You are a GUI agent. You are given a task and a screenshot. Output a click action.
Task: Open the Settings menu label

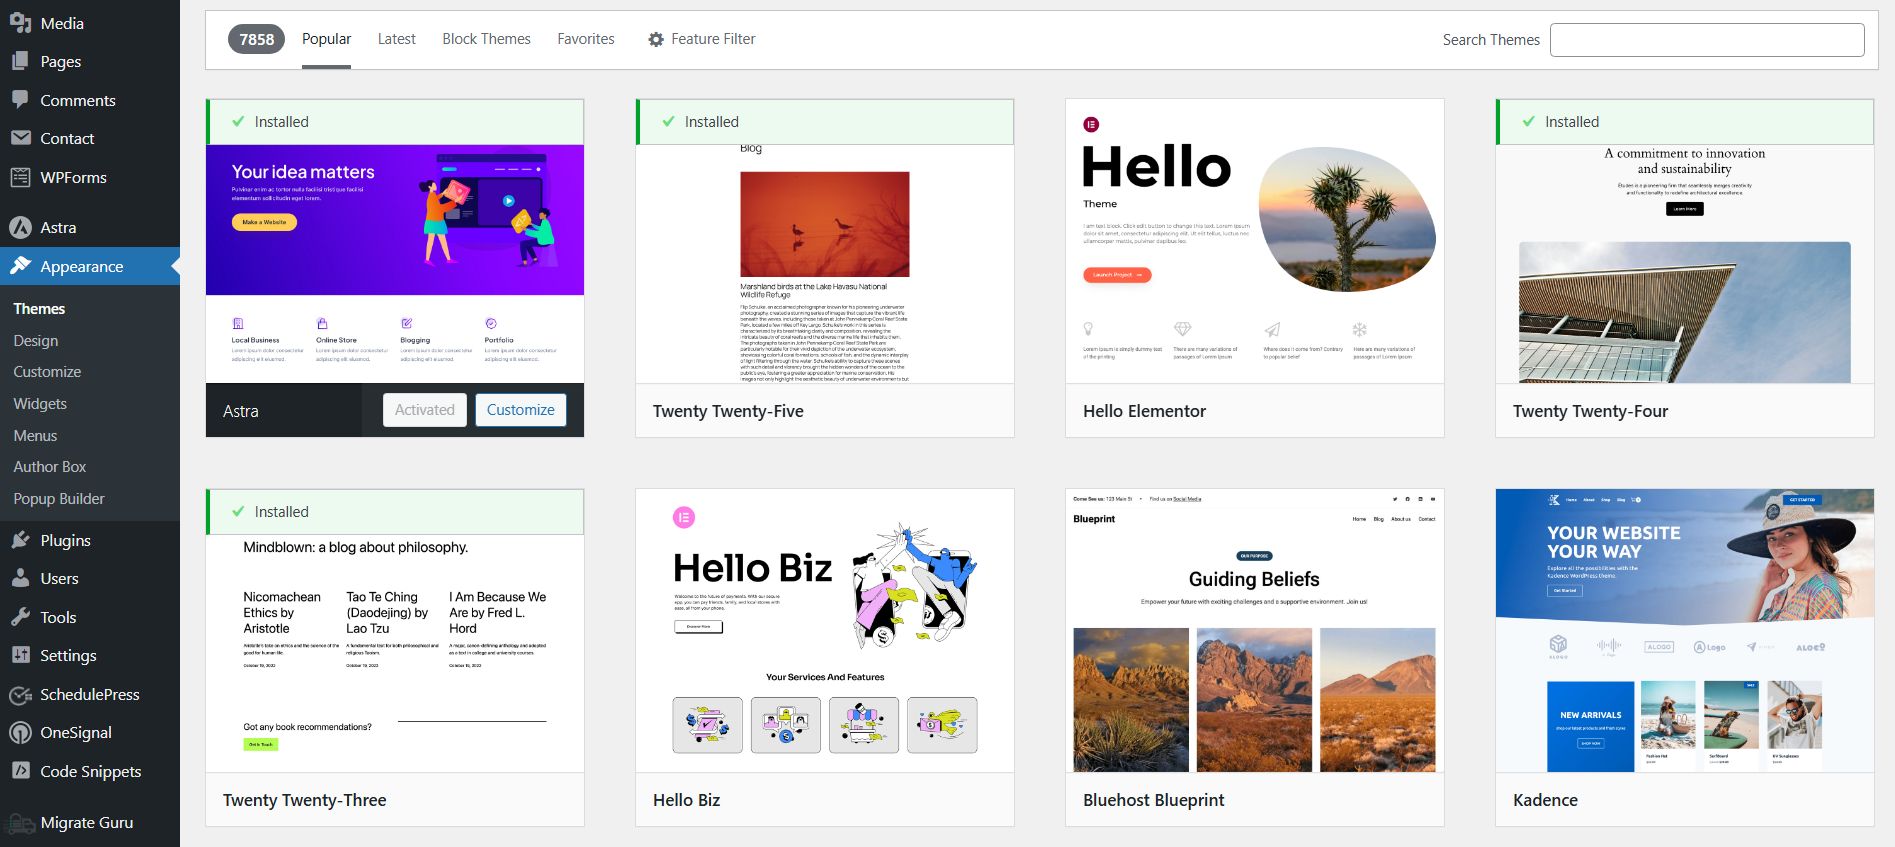pyautogui.click(x=68, y=655)
